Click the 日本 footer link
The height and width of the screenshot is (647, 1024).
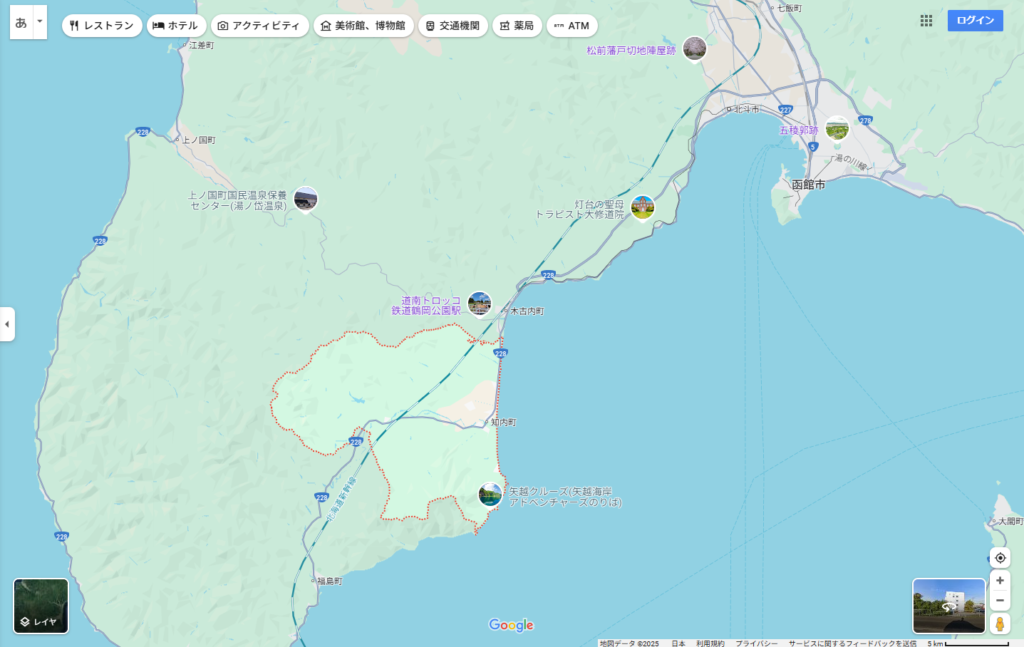click(x=679, y=643)
